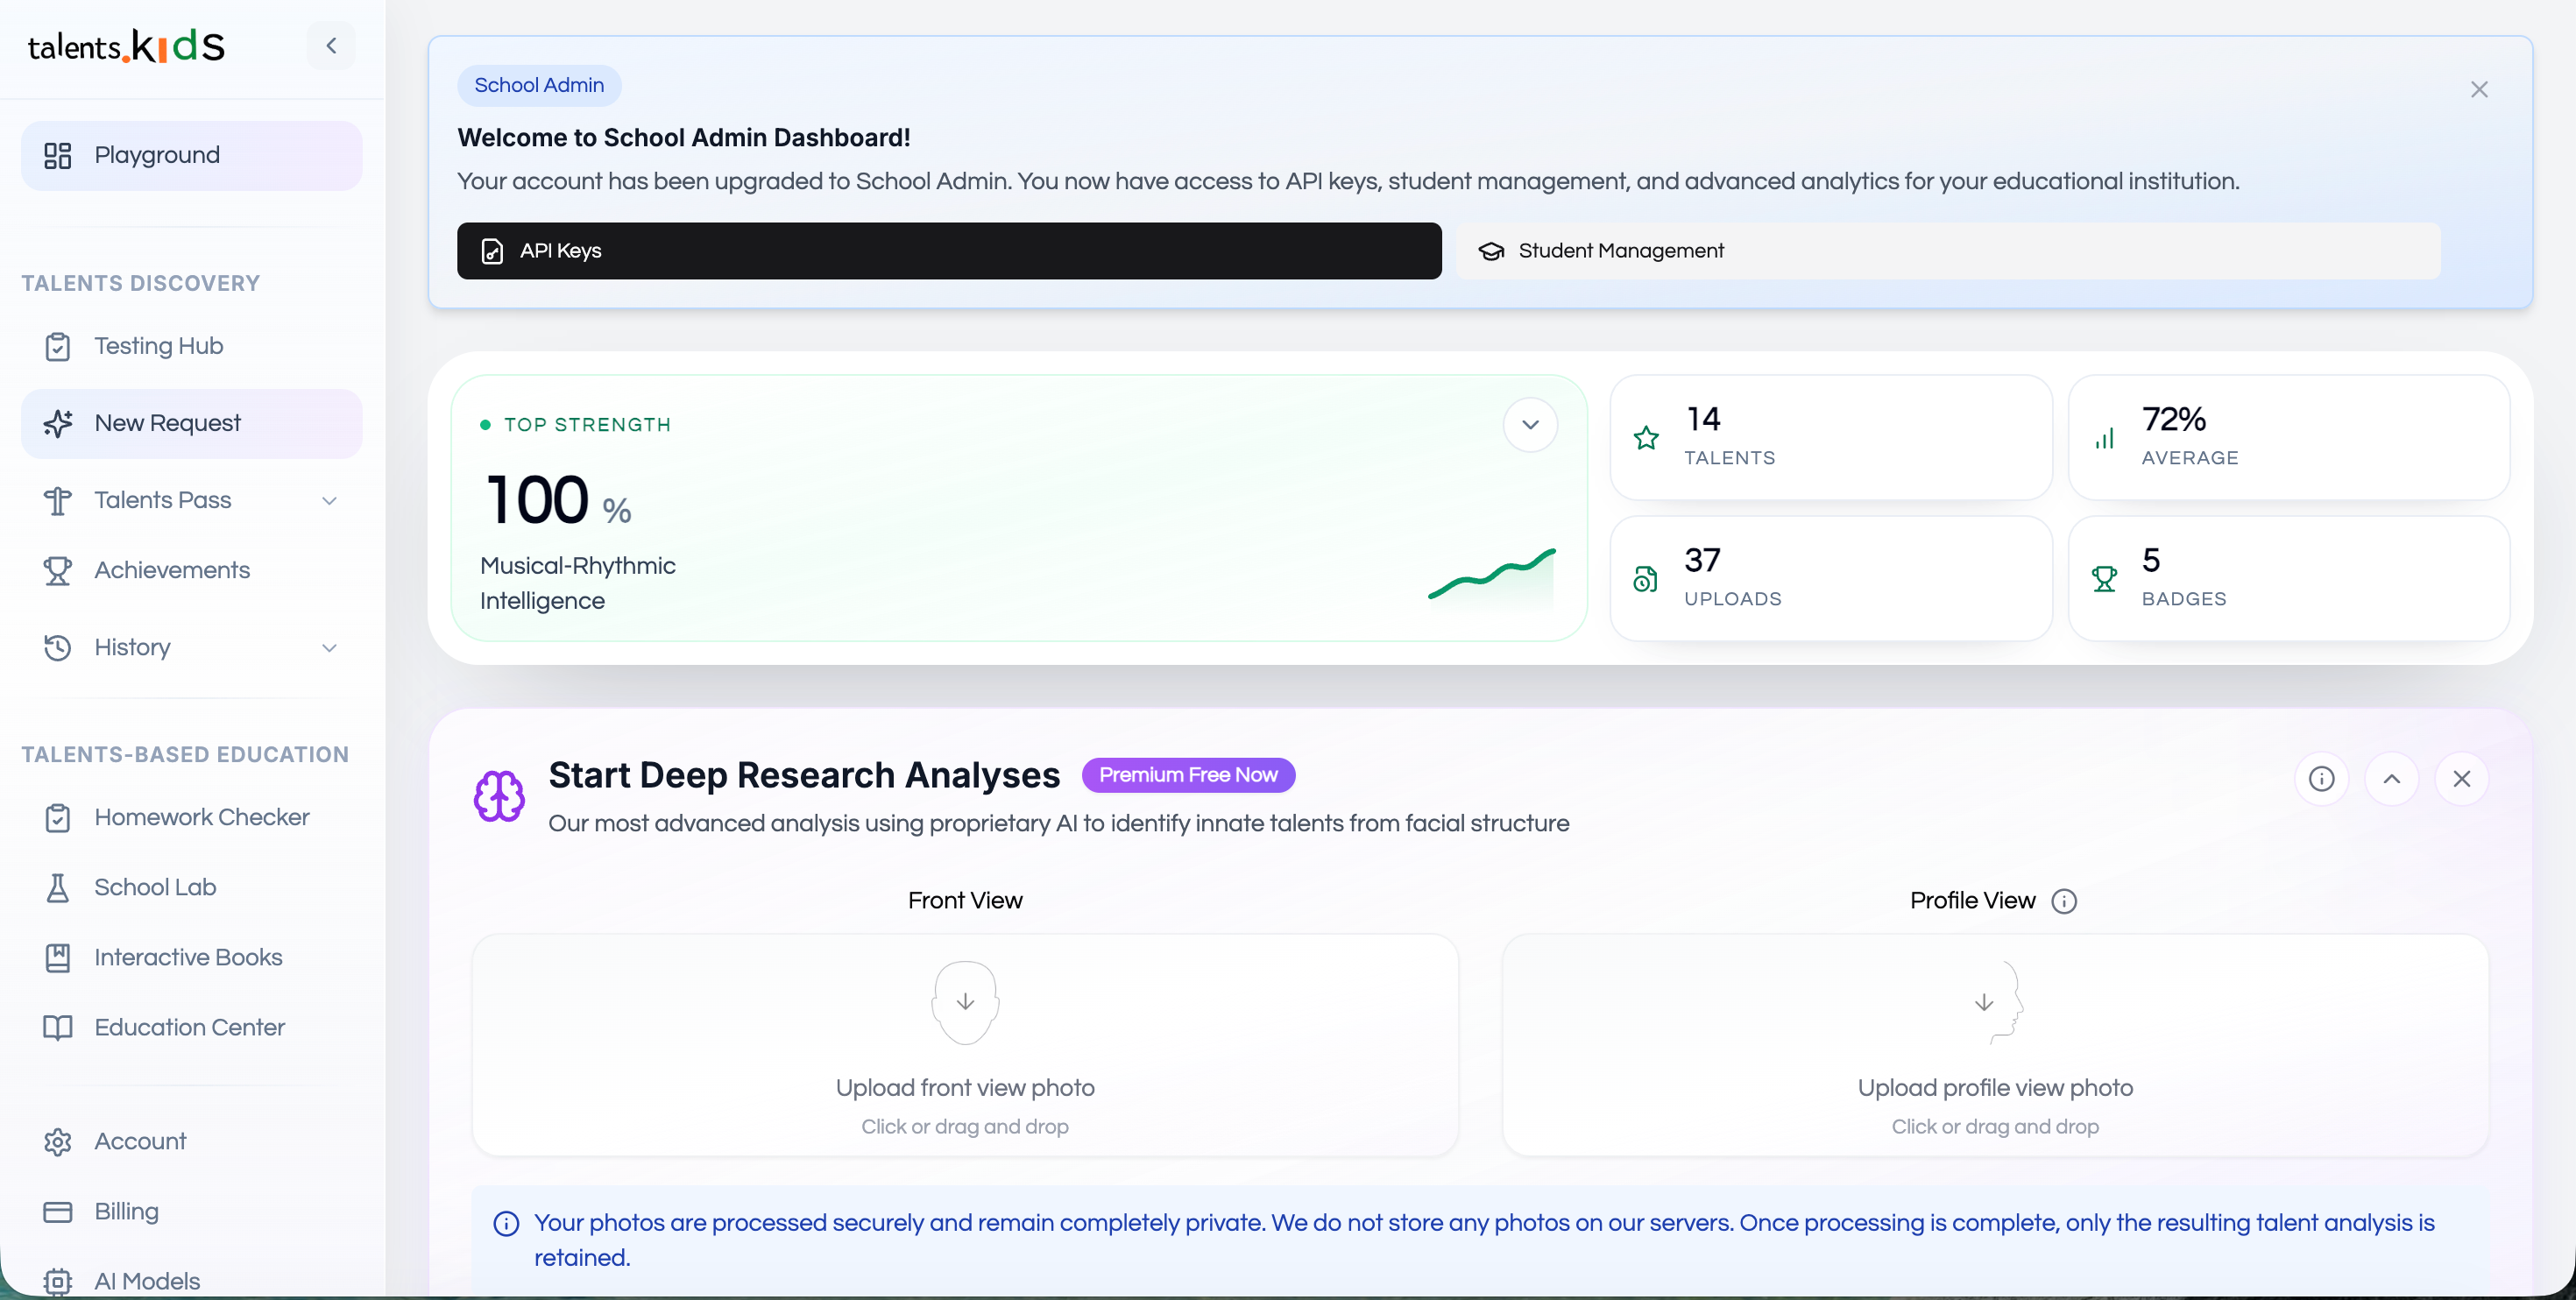Click the privacy notice info icon

506,1223
